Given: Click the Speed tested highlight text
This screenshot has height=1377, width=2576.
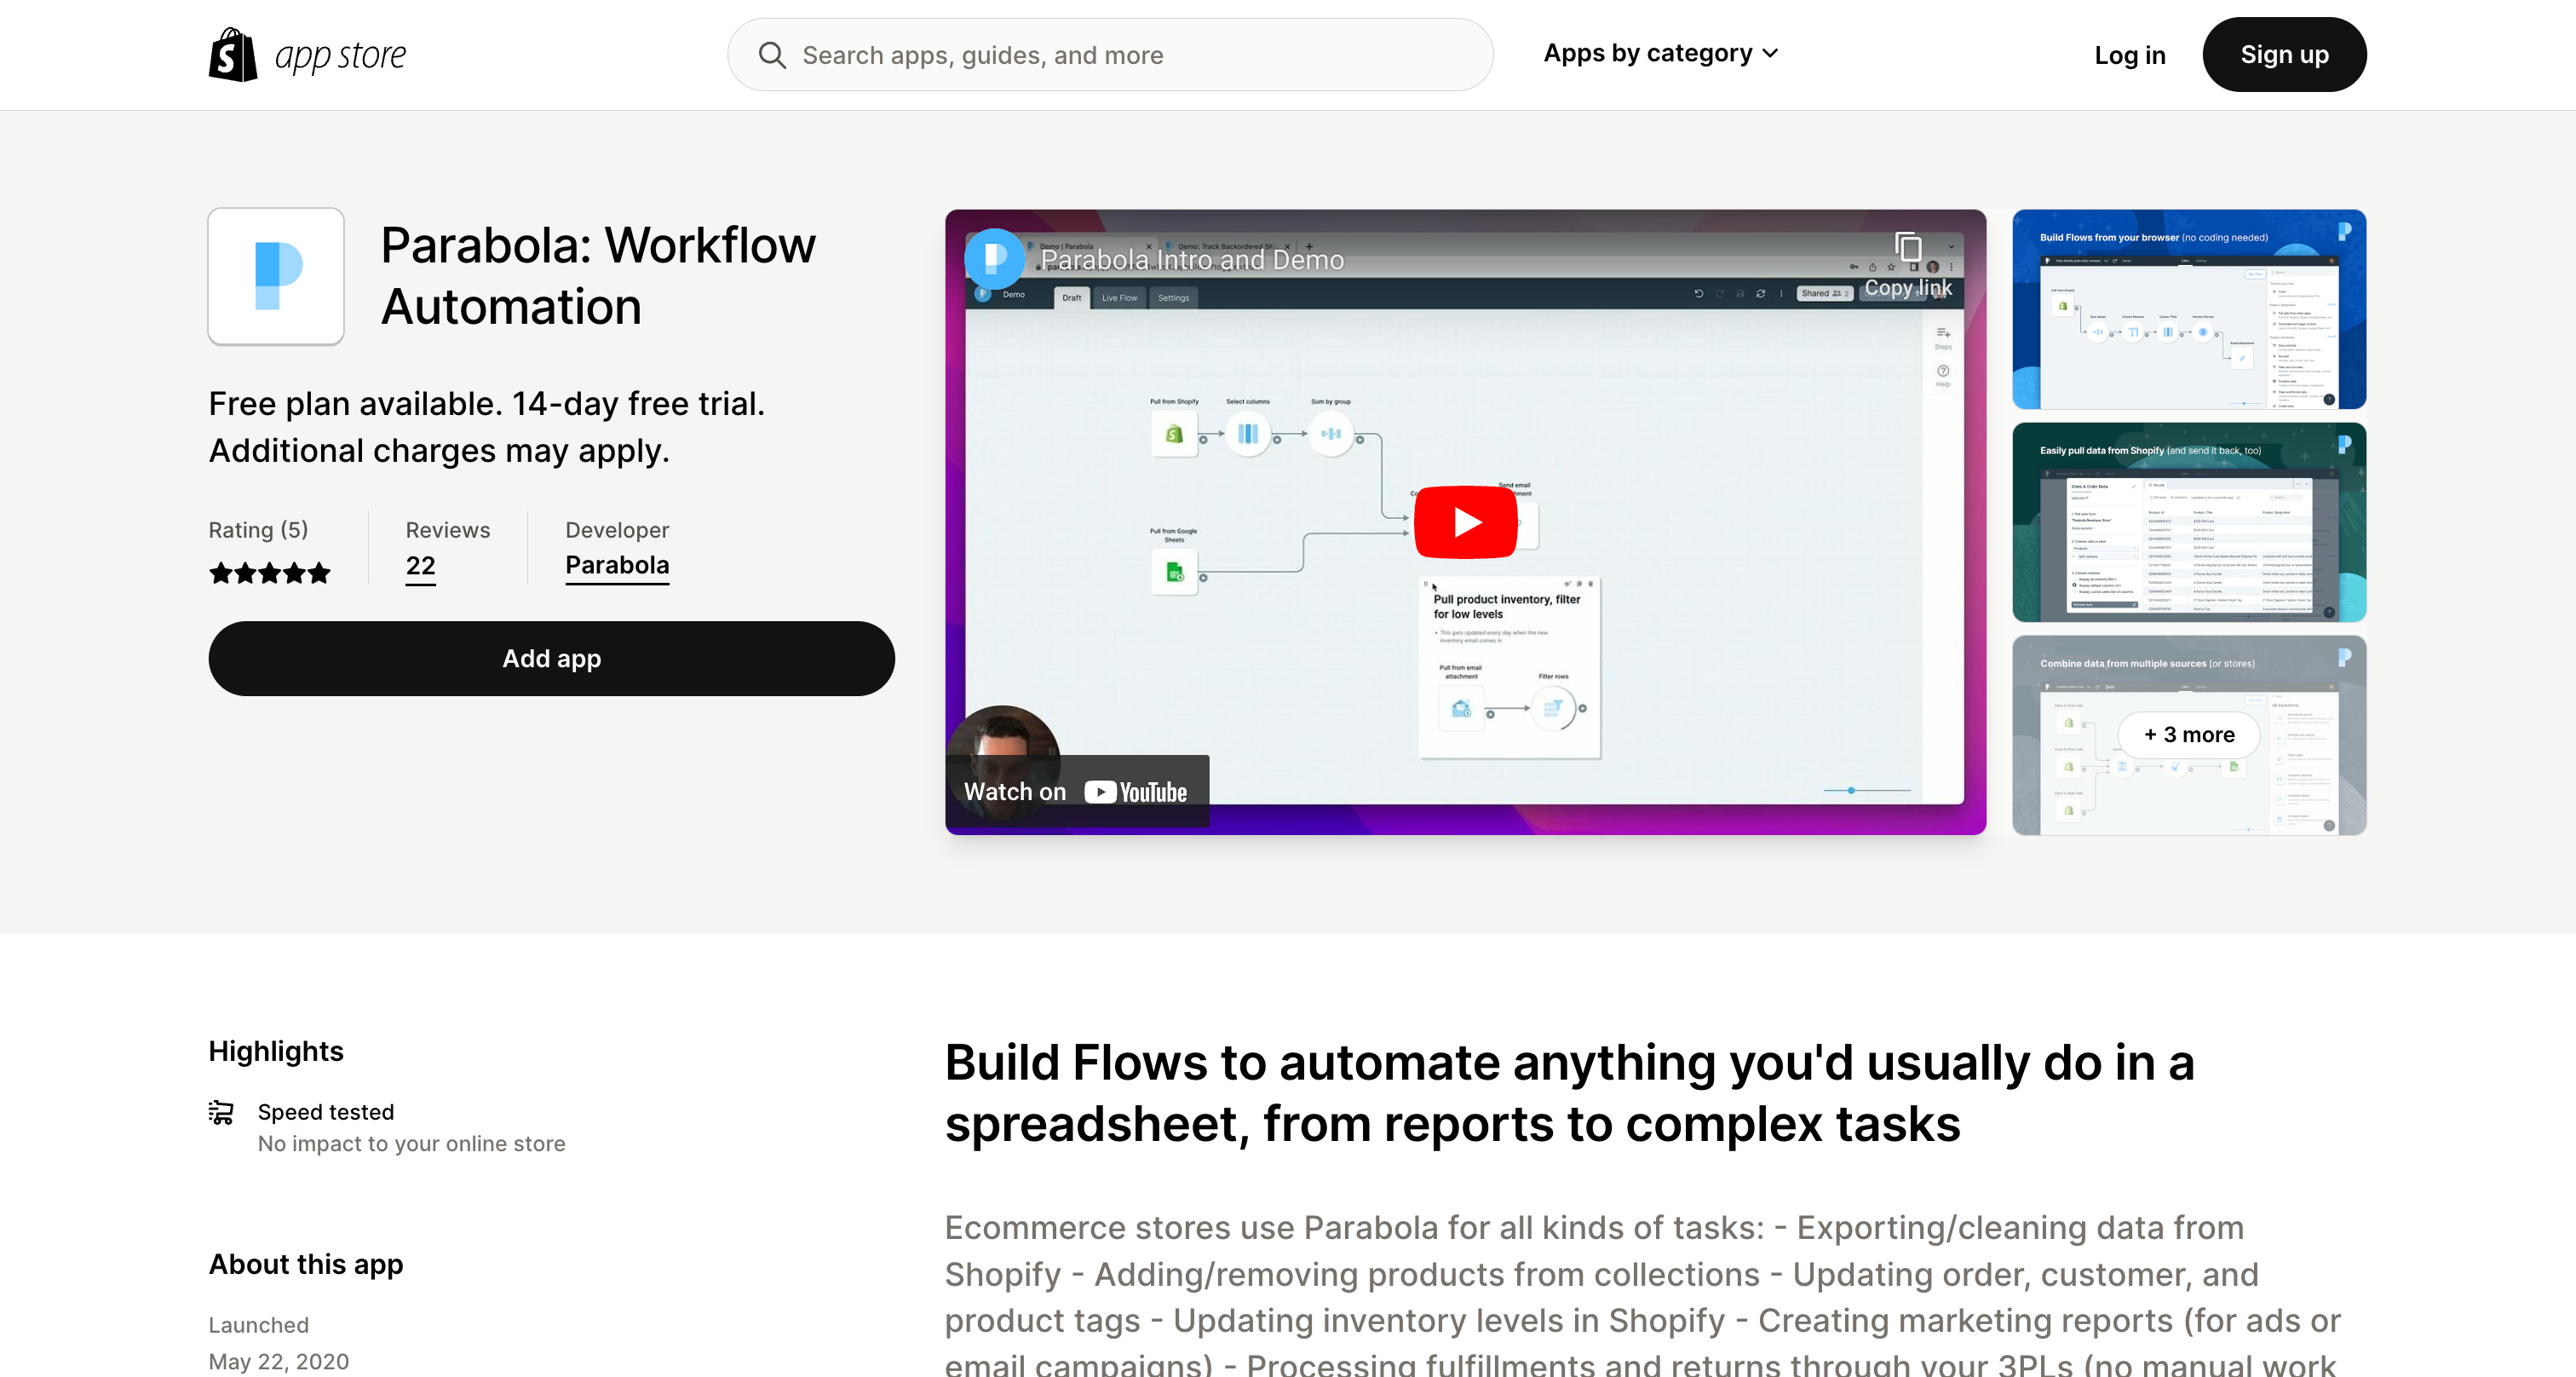Looking at the screenshot, I should point(326,1112).
